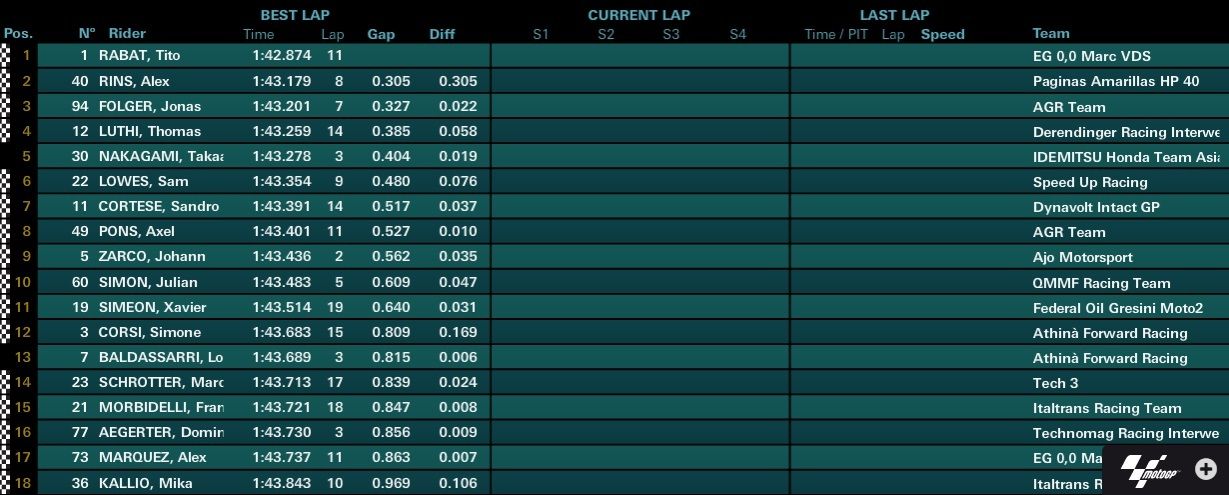
Task: Click the checkered flag beside position 1
Action: click(5, 55)
